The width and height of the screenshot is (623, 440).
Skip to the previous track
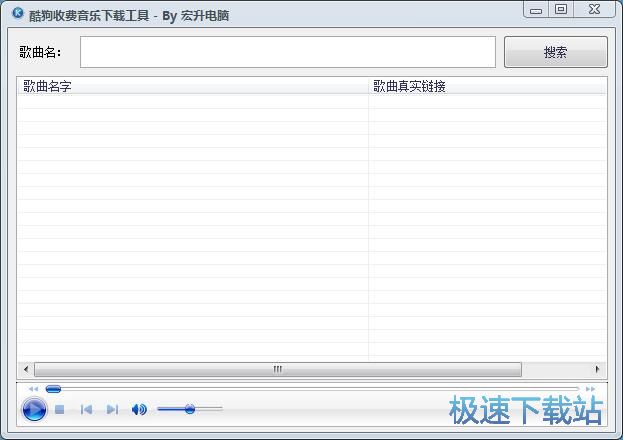(86, 409)
